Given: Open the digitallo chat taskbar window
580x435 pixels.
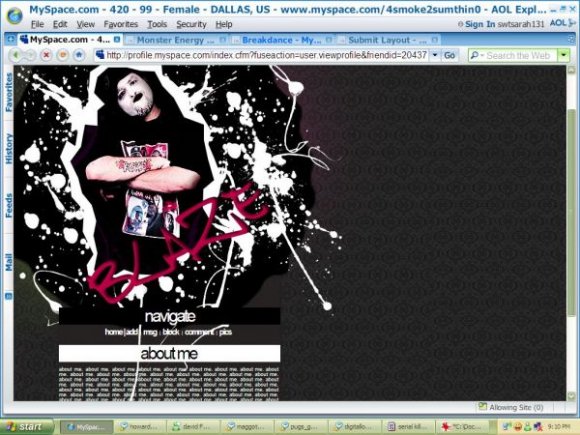Looking at the screenshot, I should pos(355,427).
